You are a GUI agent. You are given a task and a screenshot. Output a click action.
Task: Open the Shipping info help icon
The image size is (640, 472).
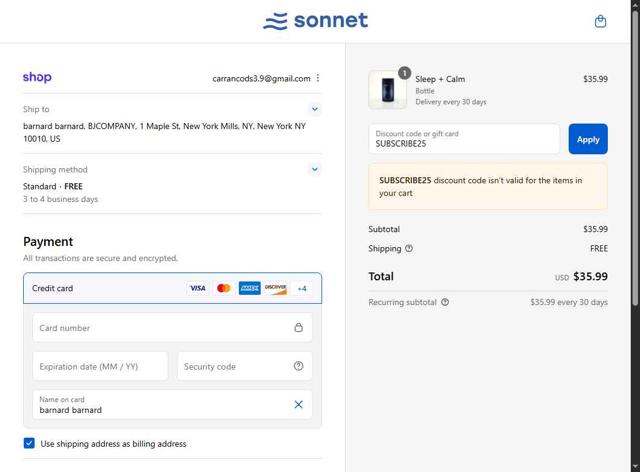pos(409,248)
